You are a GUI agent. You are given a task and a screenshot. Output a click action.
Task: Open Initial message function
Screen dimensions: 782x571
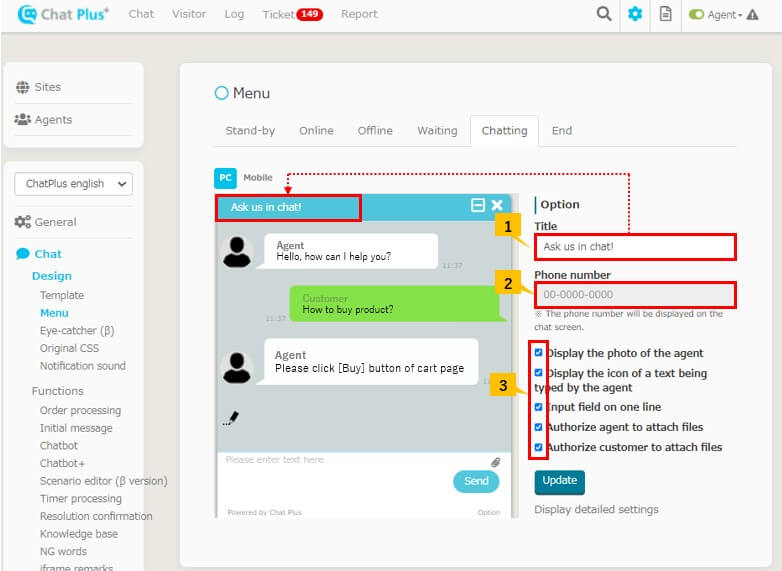pos(76,428)
